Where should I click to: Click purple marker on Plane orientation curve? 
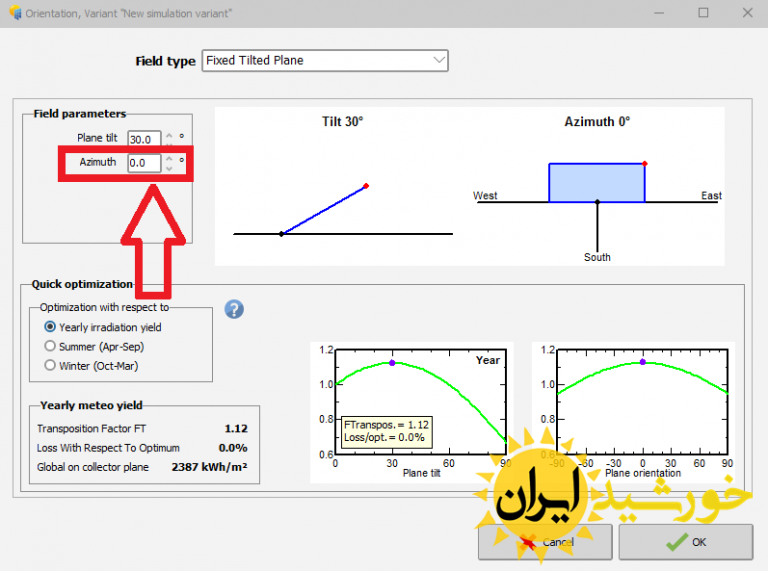(643, 363)
